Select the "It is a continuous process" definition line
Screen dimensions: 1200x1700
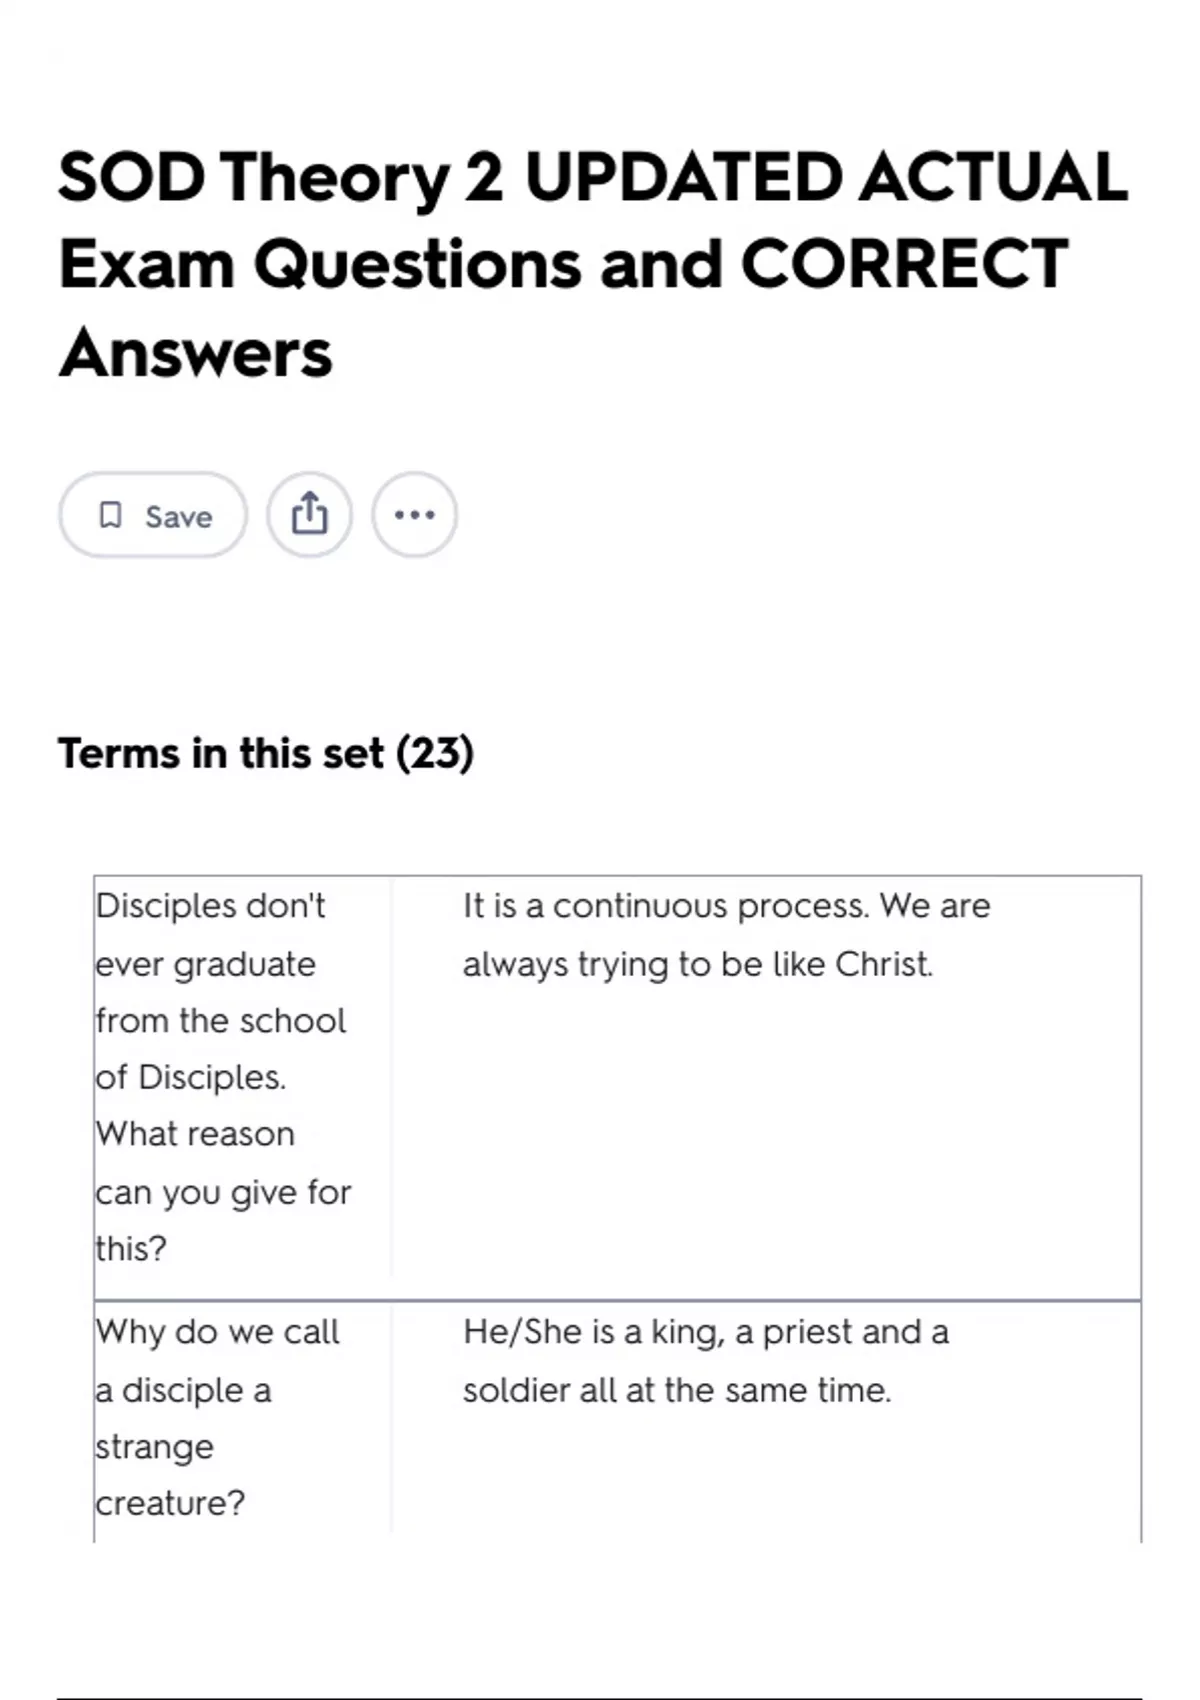click(x=726, y=906)
